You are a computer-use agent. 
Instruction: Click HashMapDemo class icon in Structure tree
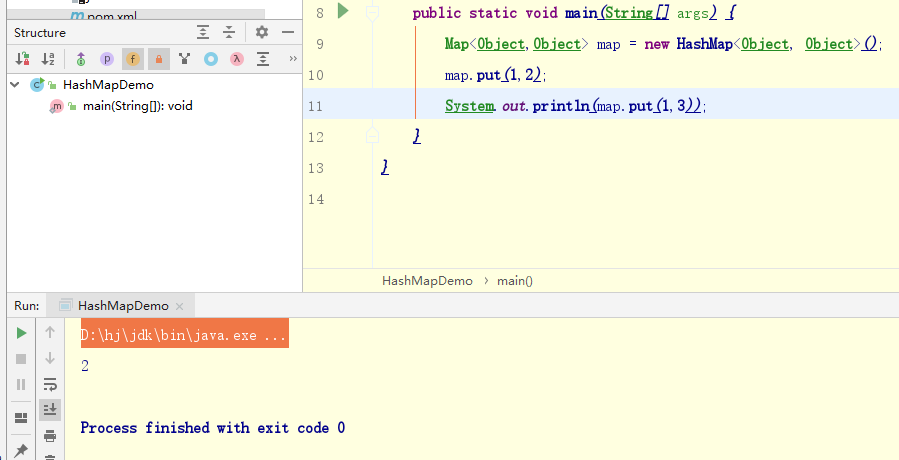point(37,85)
